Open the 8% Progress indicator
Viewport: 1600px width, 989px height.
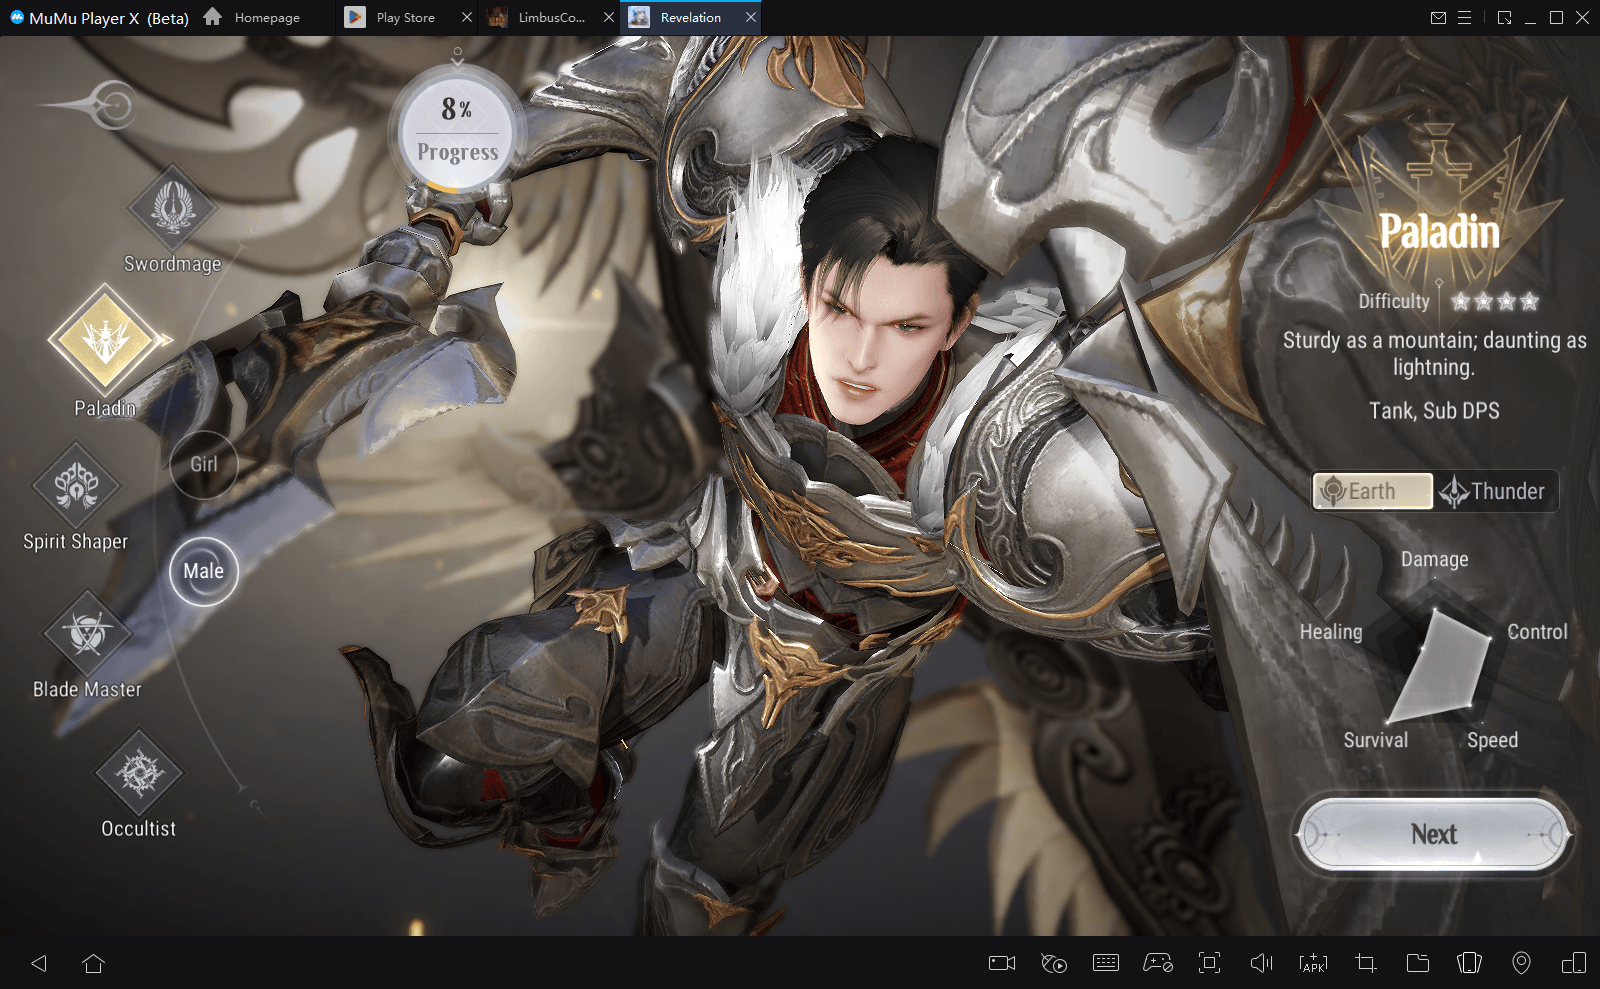pos(457,133)
